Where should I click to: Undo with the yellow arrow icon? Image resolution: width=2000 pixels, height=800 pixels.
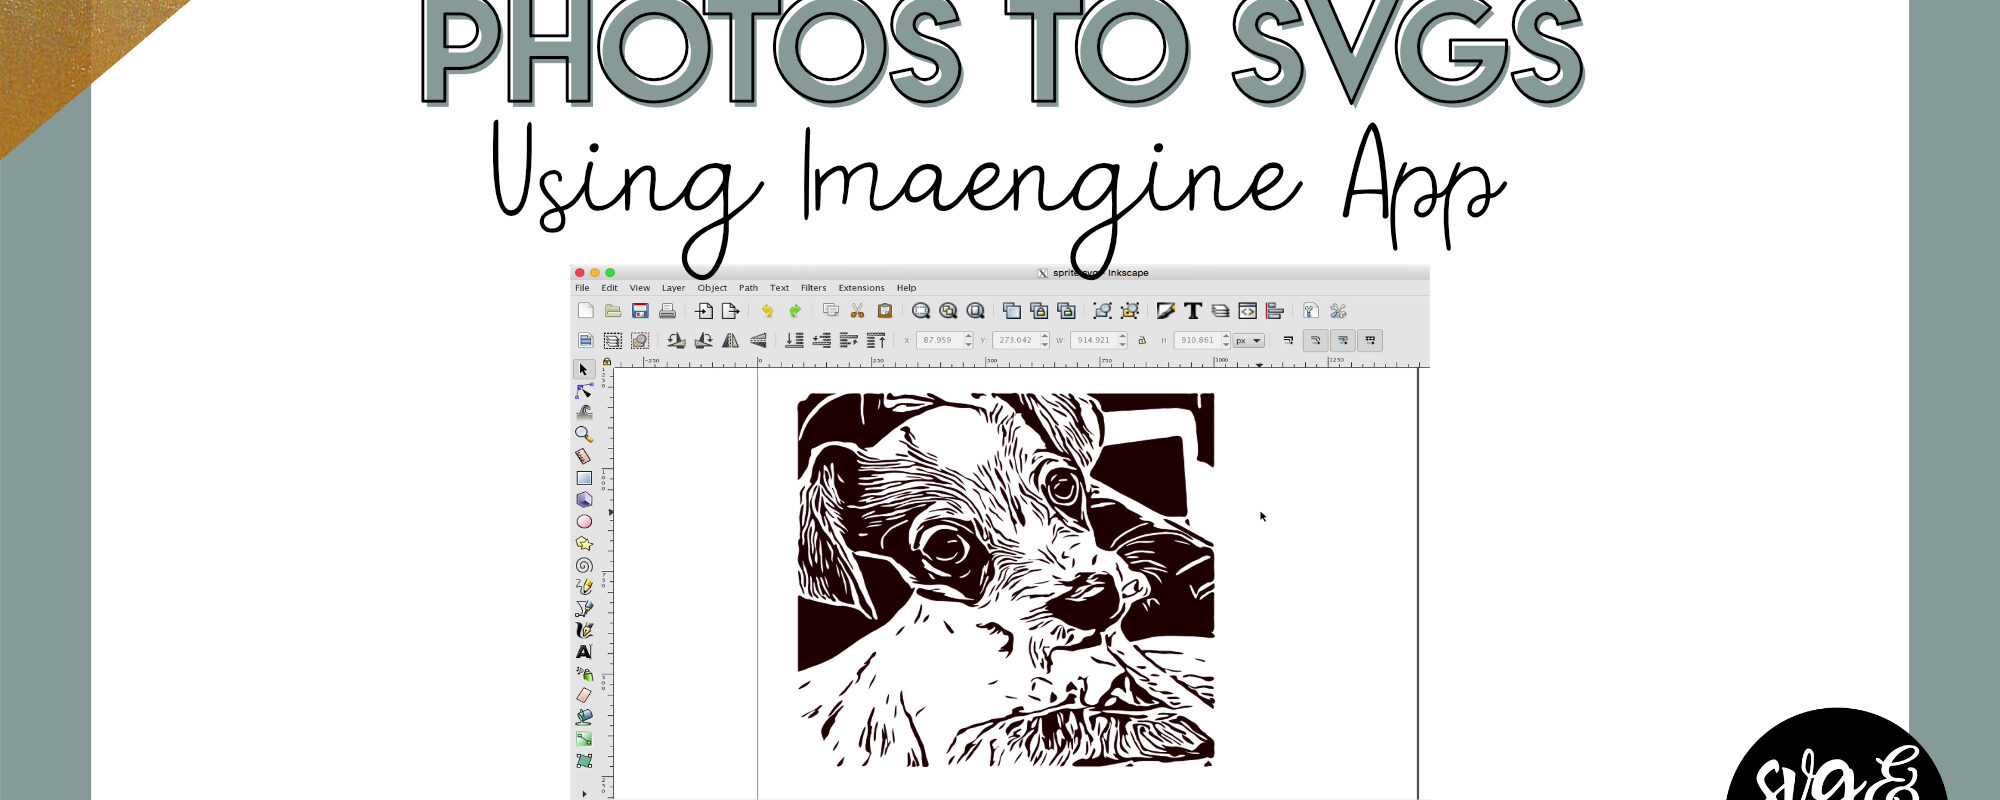(x=767, y=311)
